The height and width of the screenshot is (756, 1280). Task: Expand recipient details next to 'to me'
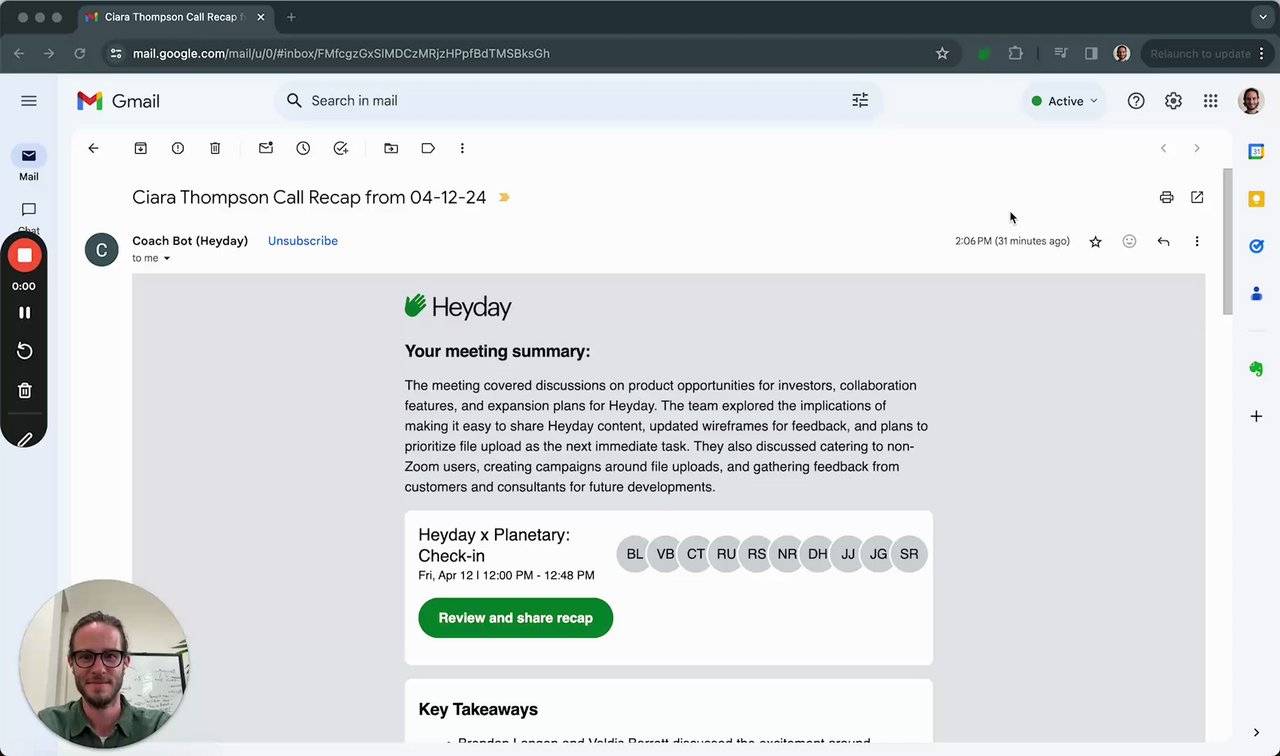click(167, 259)
